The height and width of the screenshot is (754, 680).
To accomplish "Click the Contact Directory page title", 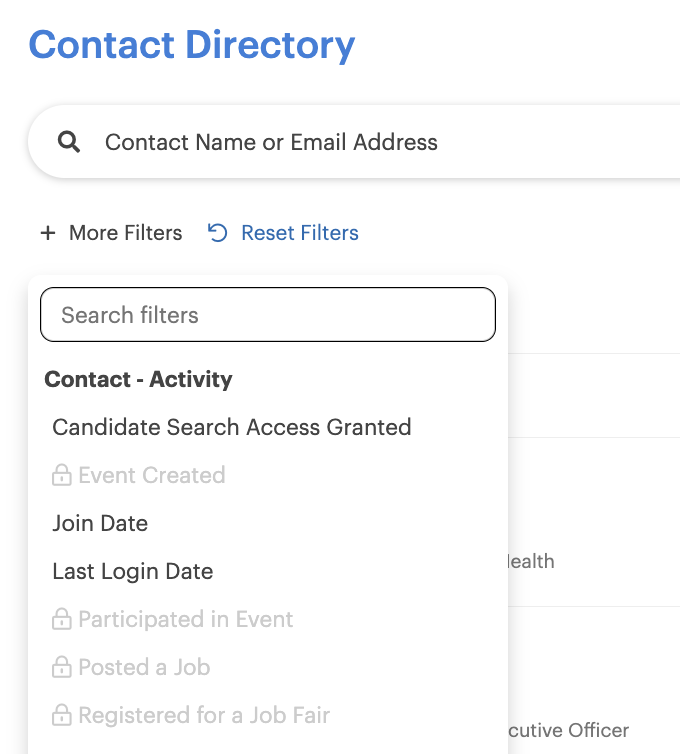I will [x=192, y=45].
